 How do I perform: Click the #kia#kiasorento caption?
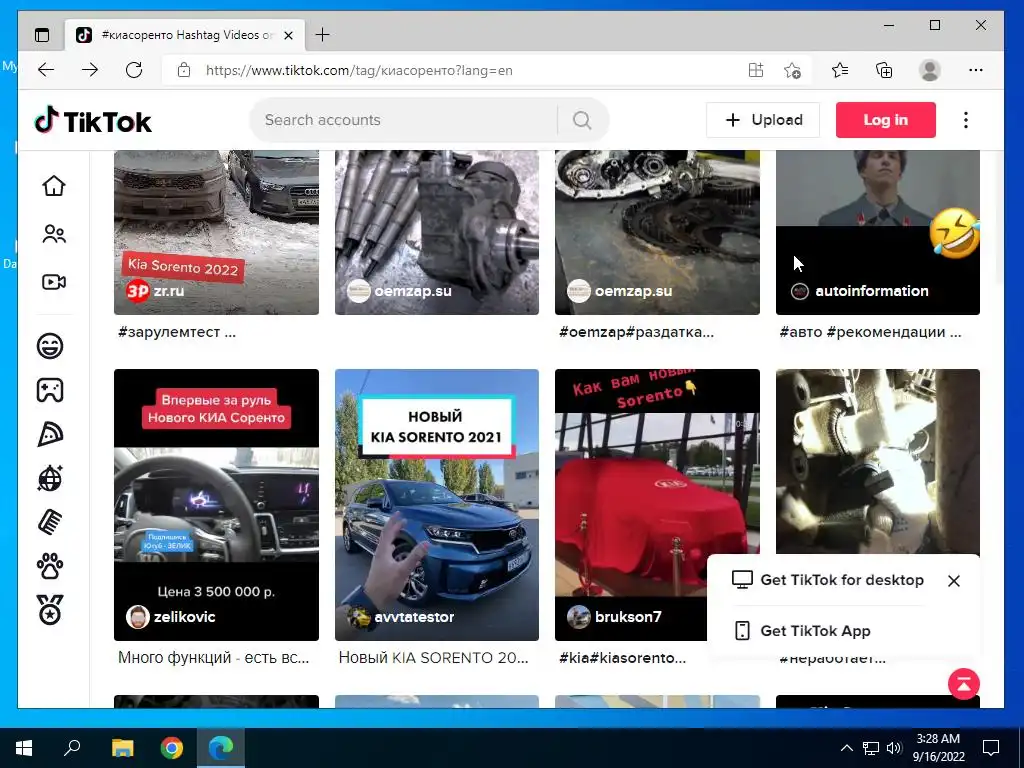click(x=622, y=658)
